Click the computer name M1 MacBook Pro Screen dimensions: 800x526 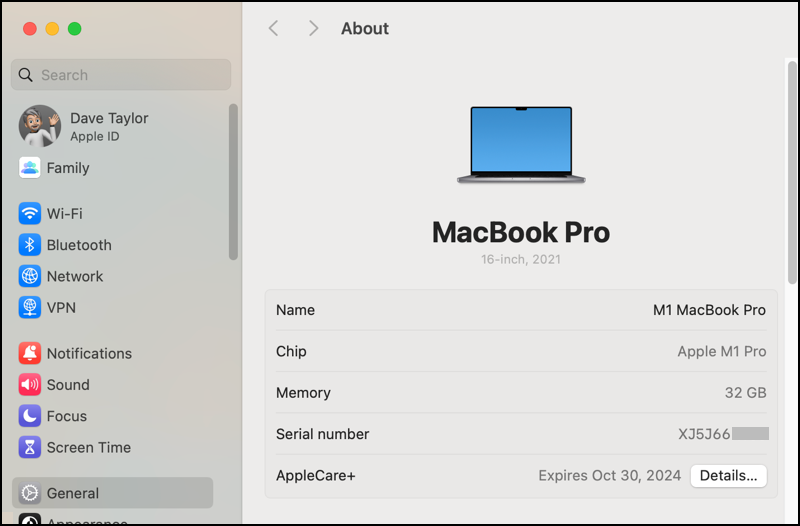click(x=709, y=310)
